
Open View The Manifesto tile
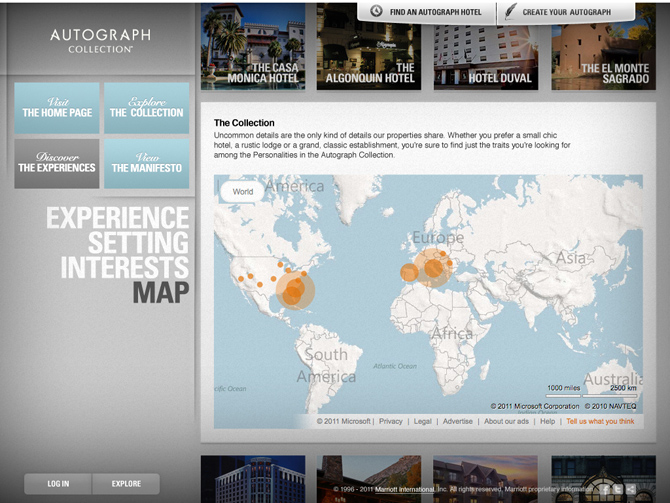[x=146, y=164]
